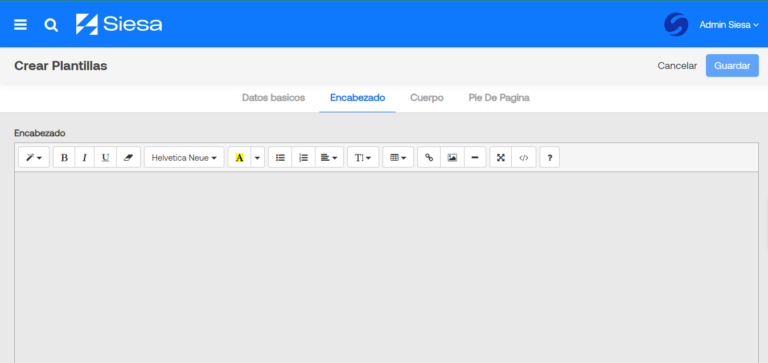
Task: Open the Pie De Pagina tab
Action: pos(499,98)
